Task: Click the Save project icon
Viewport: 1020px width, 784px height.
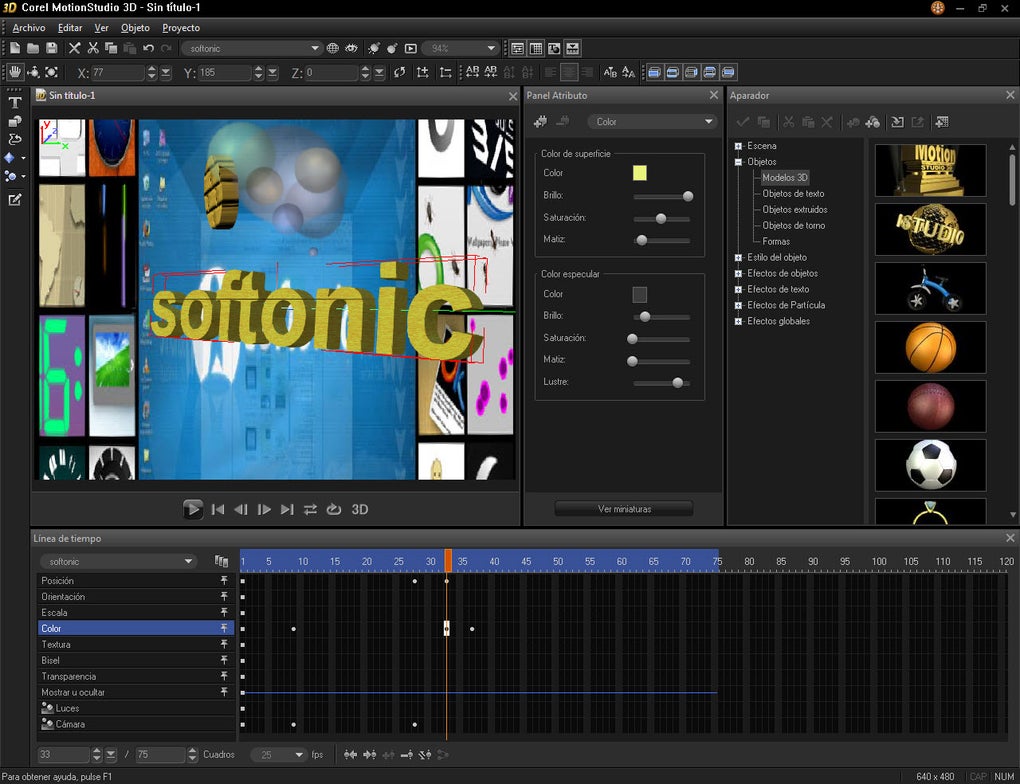Action: [51, 48]
